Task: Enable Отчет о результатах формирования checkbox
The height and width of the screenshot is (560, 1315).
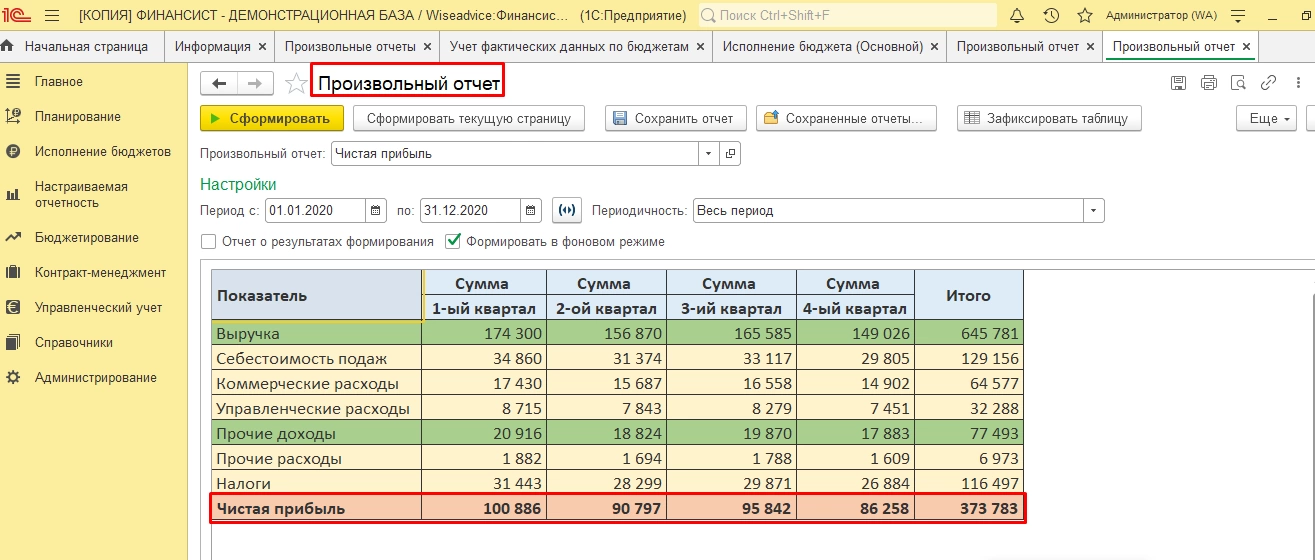Action: coord(209,242)
